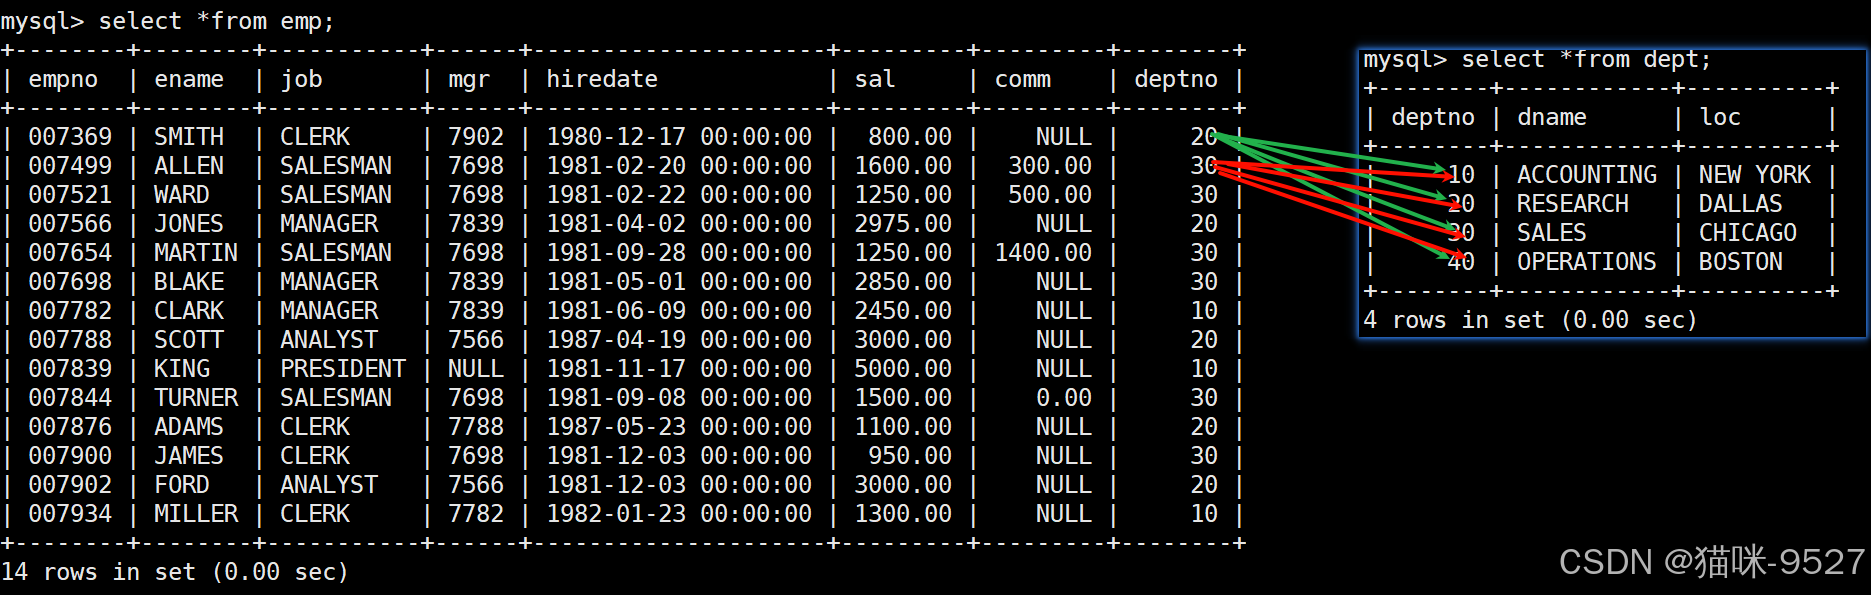Image resolution: width=1871 pixels, height=595 pixels.
Task: Click employee name MILLER
Action: (196, 513)
